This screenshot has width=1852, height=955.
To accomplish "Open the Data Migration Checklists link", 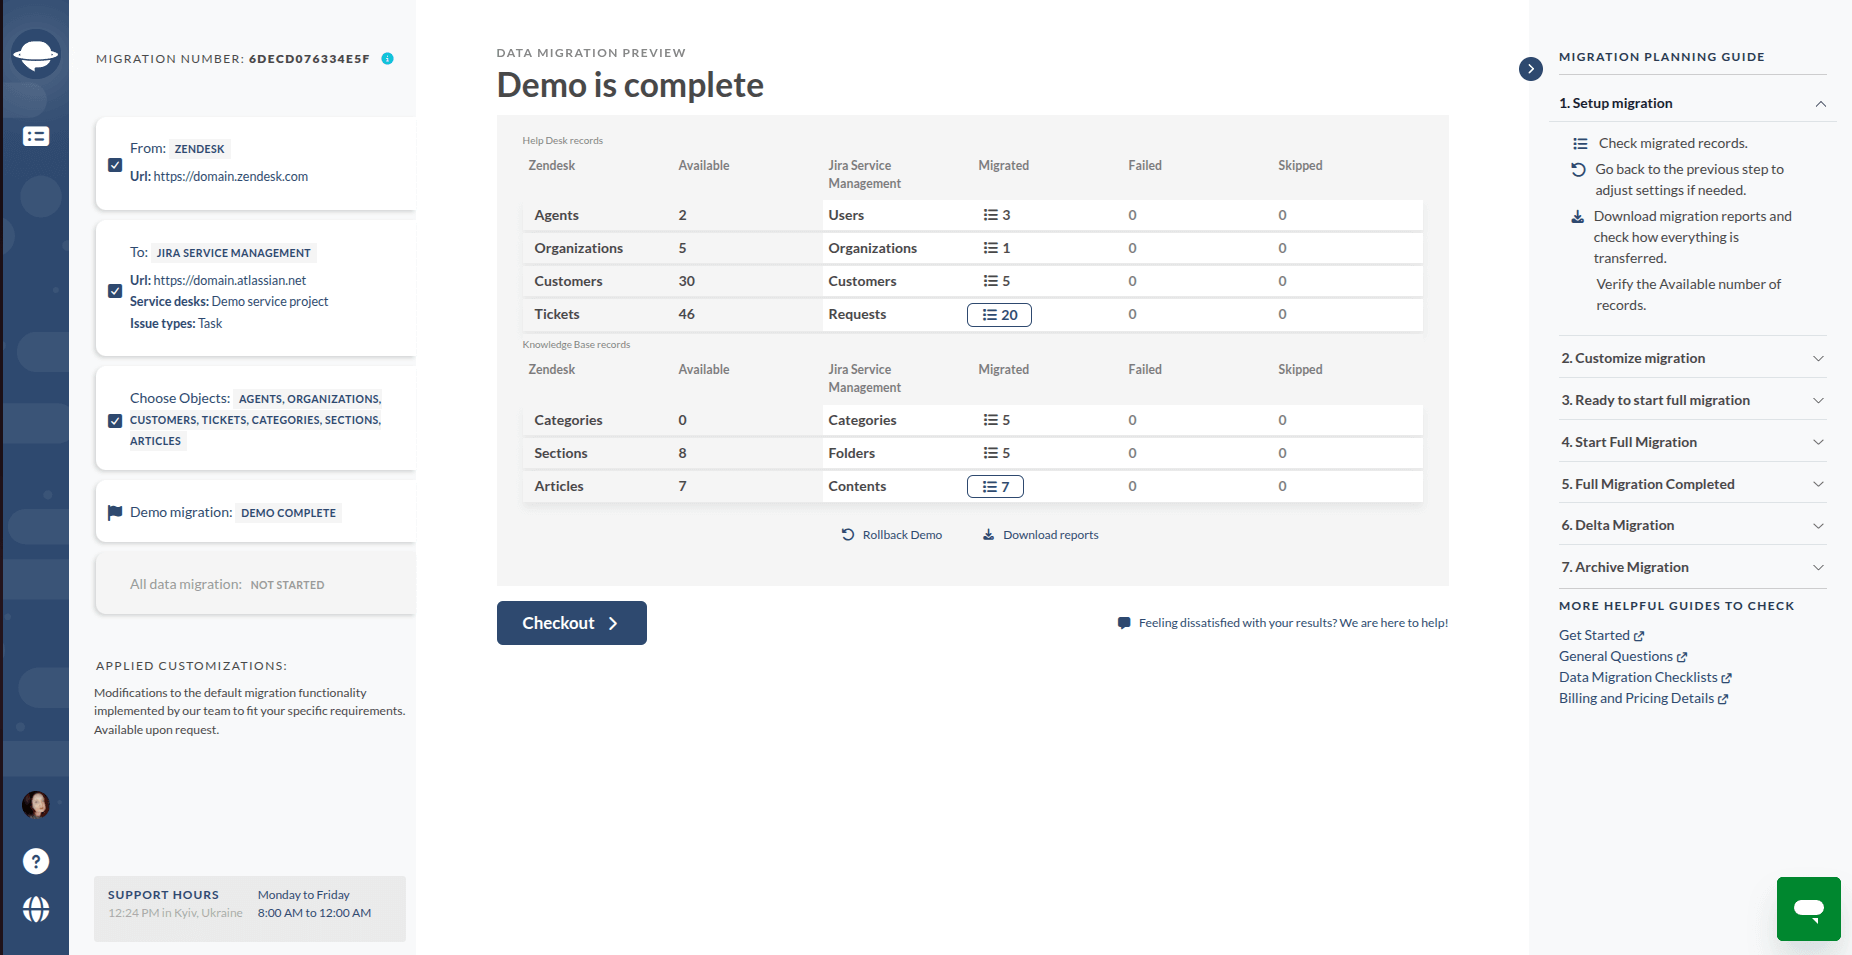I will 1638,677.
